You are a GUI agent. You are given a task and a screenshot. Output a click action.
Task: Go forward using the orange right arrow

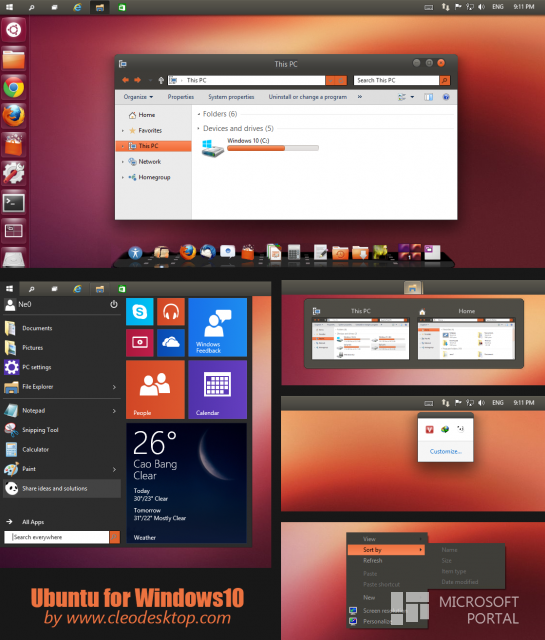[x=138, y=80]
